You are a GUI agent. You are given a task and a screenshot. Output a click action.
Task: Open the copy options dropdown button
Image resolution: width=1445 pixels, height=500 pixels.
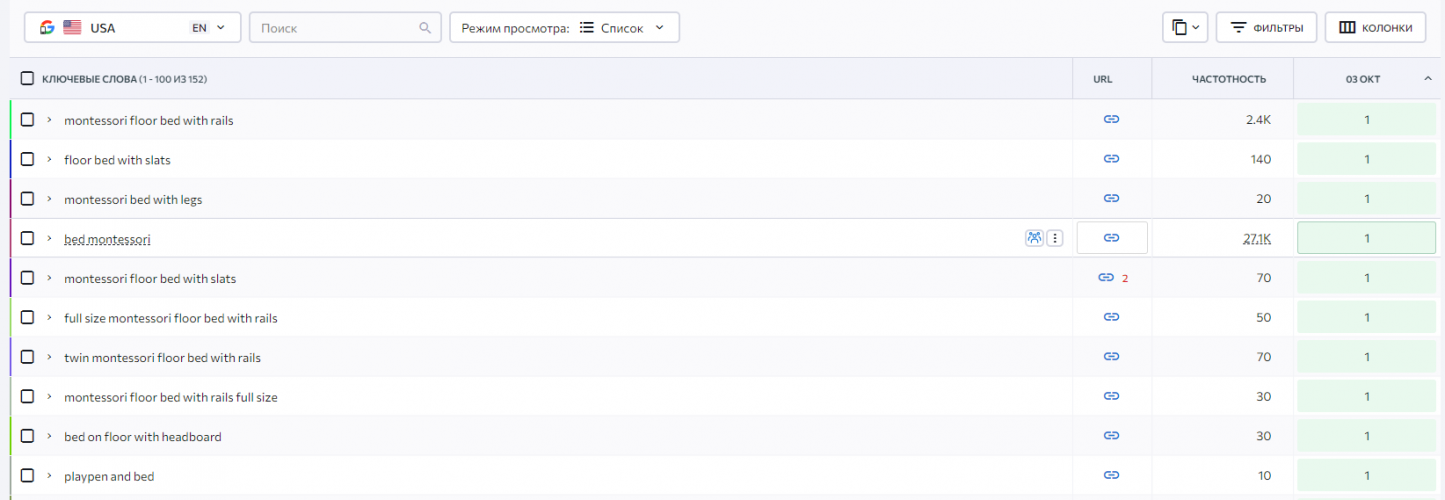[x=1186, y=28]
